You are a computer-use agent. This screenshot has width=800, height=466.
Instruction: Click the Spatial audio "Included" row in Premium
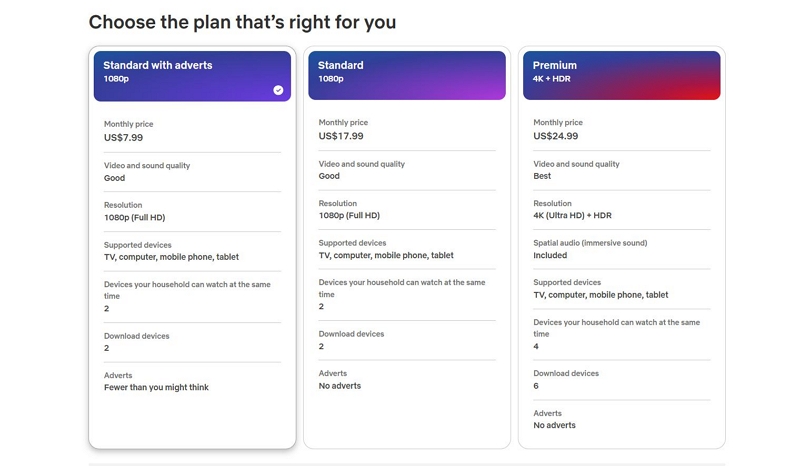pyautogui.click(x=550, y=255)
